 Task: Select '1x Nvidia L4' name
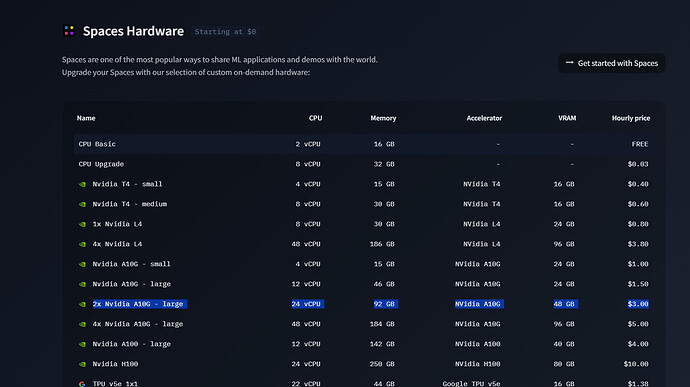(117, 224)
